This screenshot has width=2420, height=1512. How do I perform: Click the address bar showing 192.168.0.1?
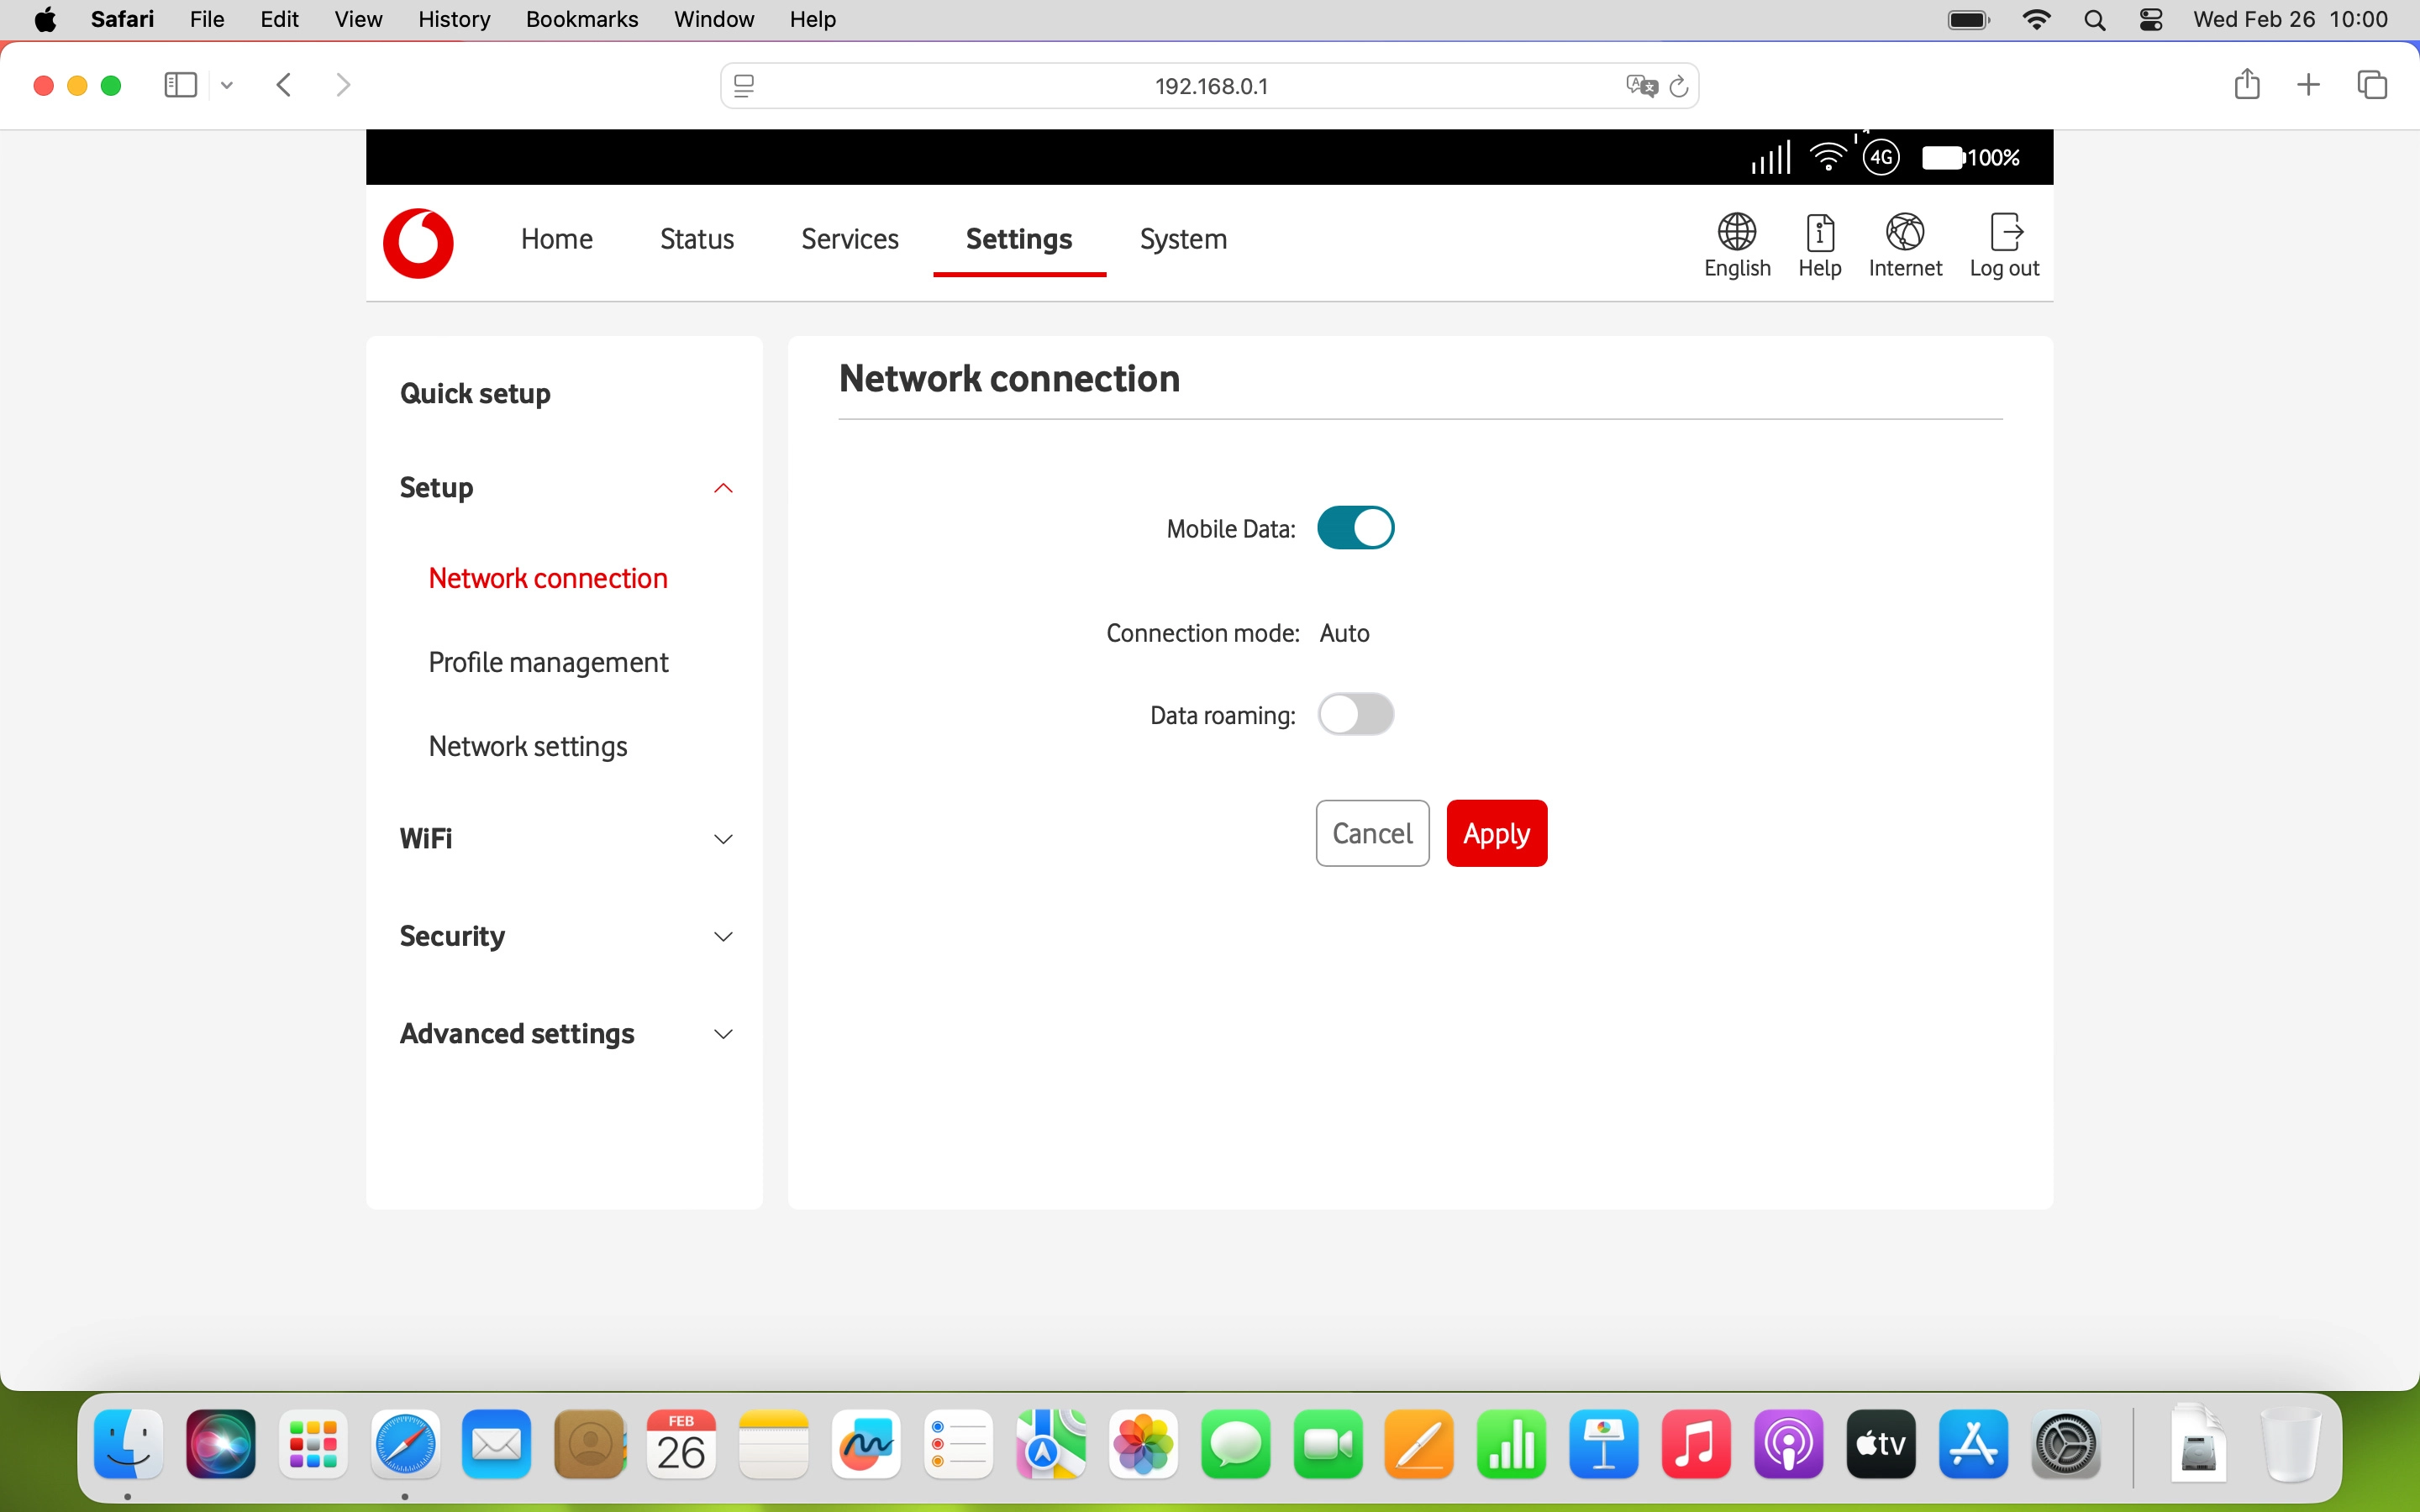point(1210,85)
